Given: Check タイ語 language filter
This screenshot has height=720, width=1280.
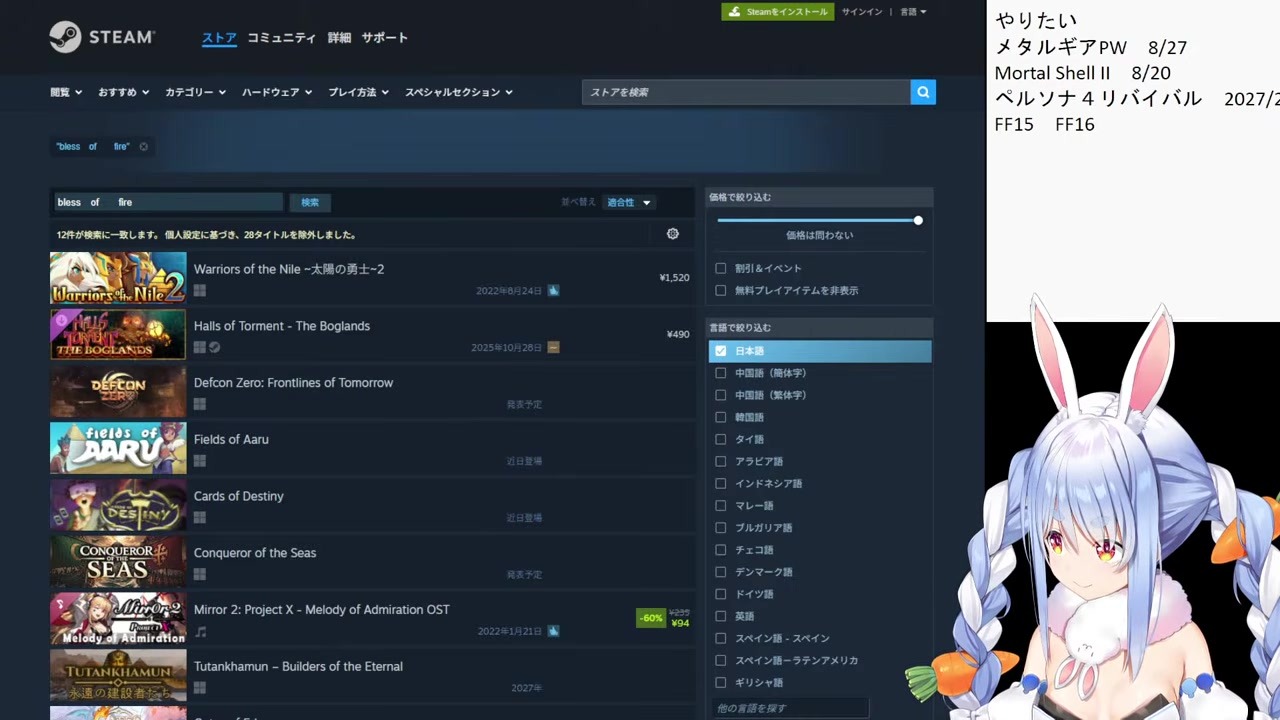Looking at the screenshot, I should pyautogui.click(x=720, y=439).
